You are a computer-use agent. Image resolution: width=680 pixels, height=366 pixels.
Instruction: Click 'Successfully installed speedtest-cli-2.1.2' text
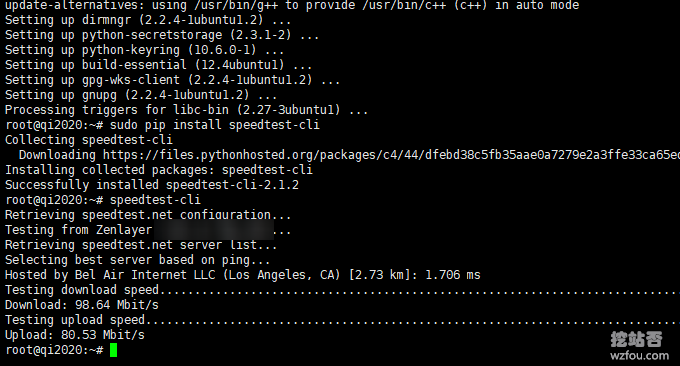(x=152, y=185)
